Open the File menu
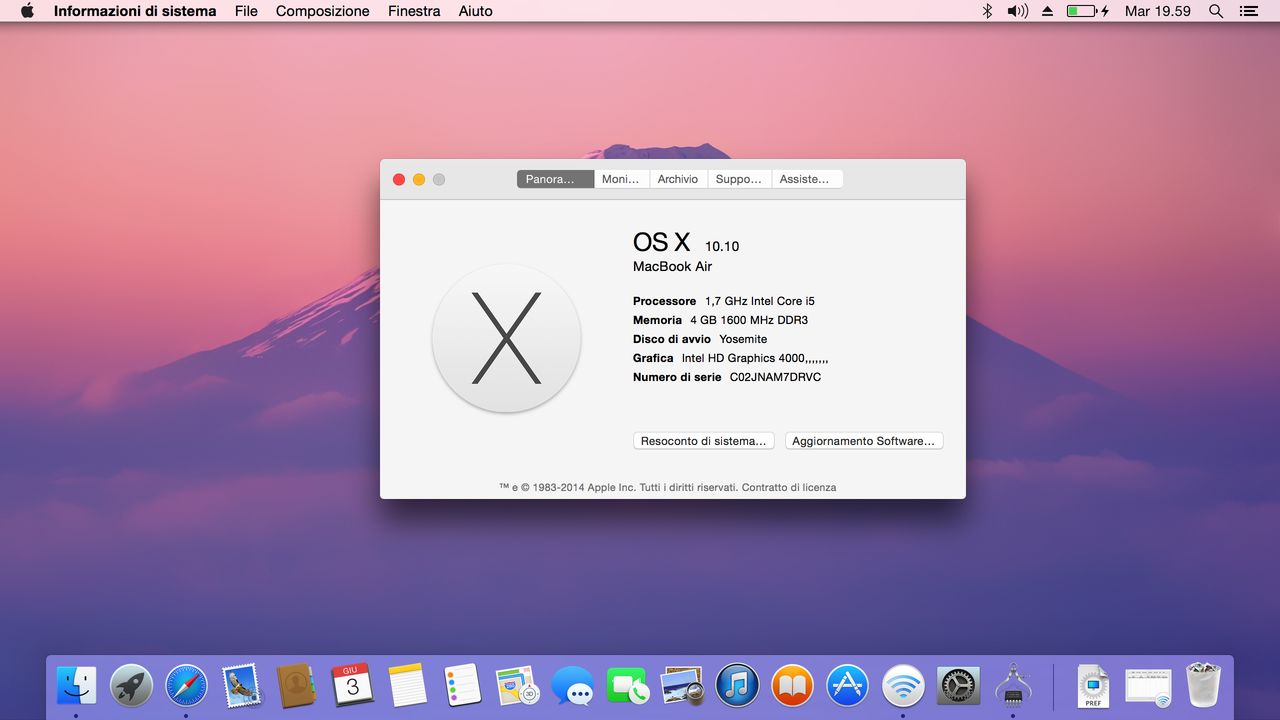This screenshot has width=1280, height=720. pos(246,11)
